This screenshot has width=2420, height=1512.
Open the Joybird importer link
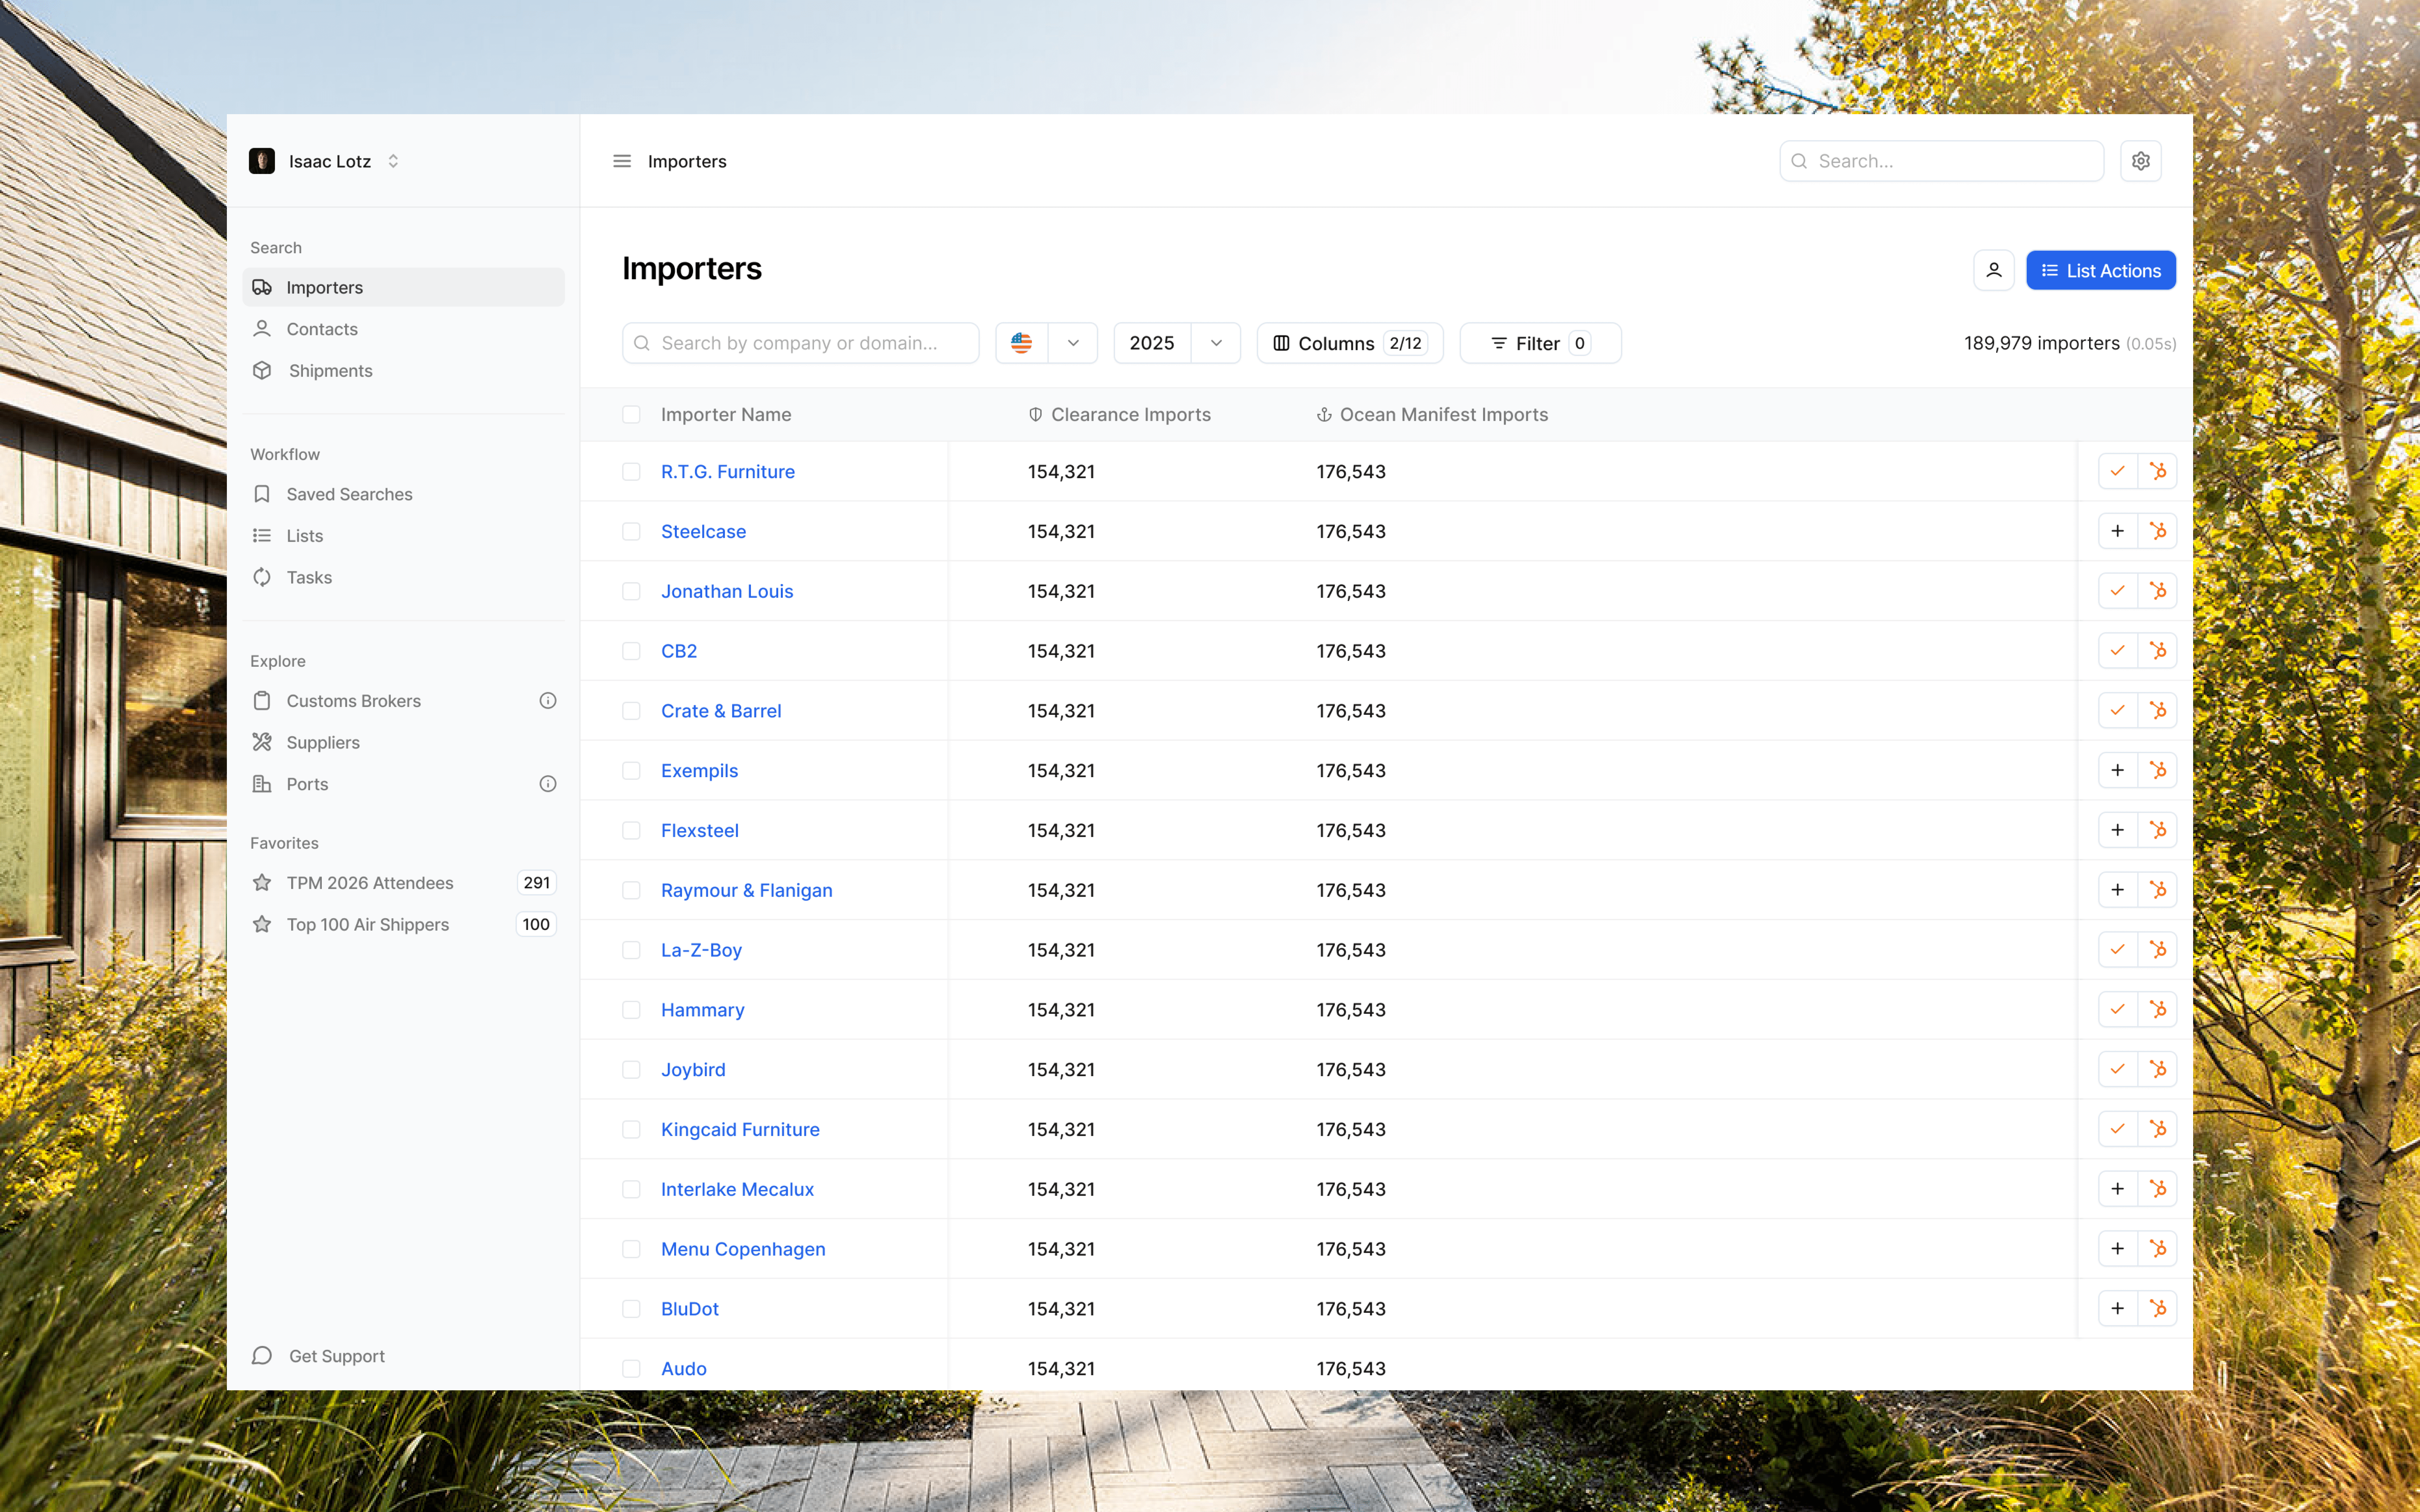[x=693, y=1070]
